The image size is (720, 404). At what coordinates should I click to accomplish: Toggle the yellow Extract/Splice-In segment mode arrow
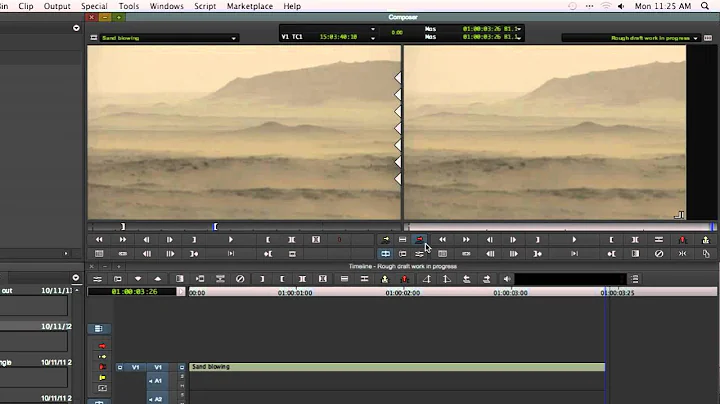[x=102, y=356]
